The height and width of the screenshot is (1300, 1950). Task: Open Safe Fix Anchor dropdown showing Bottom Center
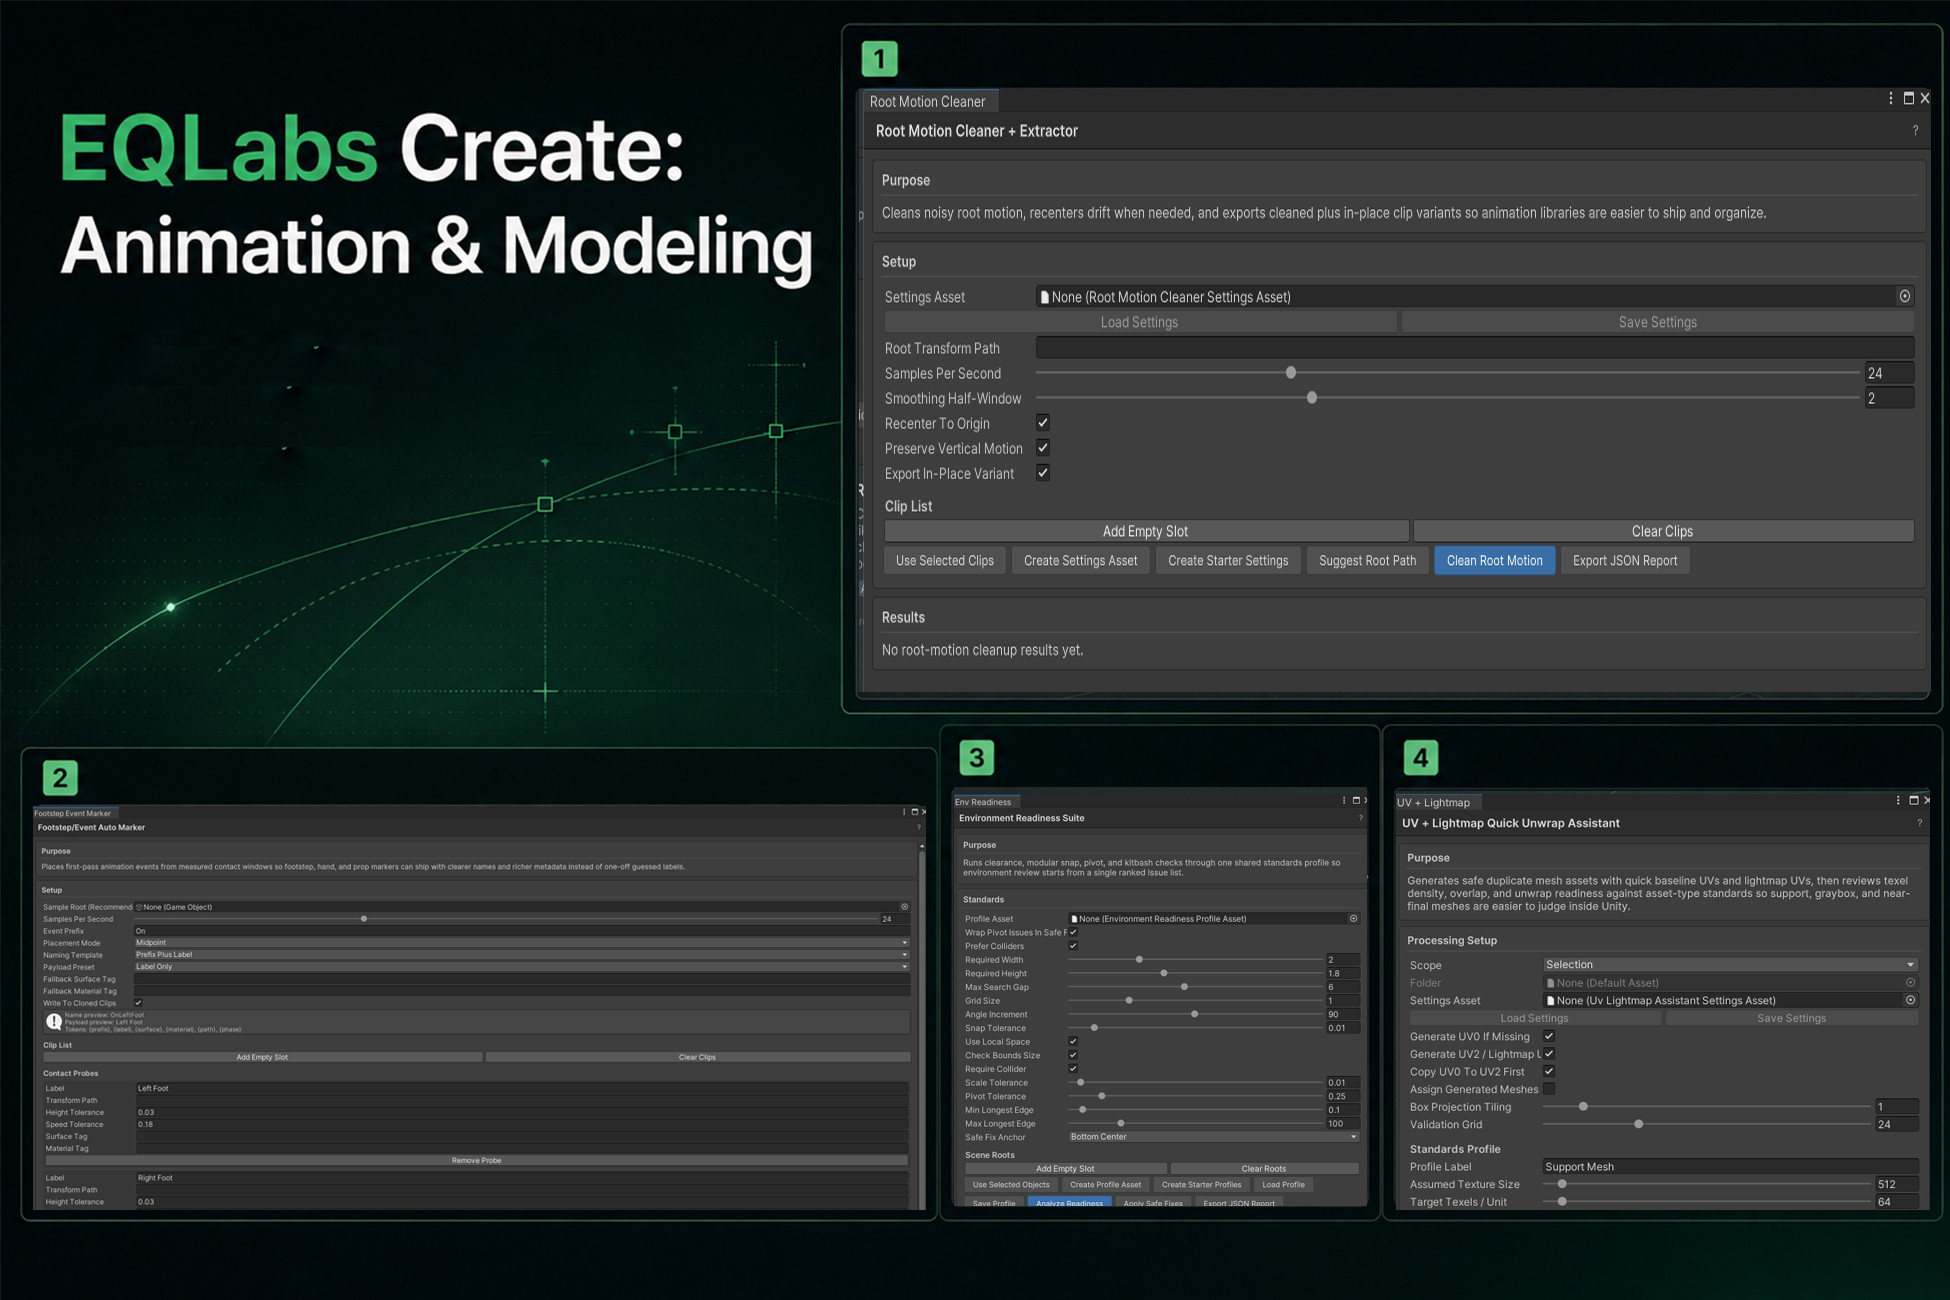(x=1213, y=1137)
